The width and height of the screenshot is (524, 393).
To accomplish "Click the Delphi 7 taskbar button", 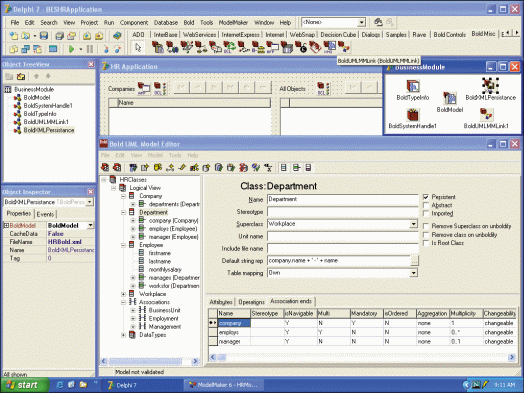I will tap(142, 385).
